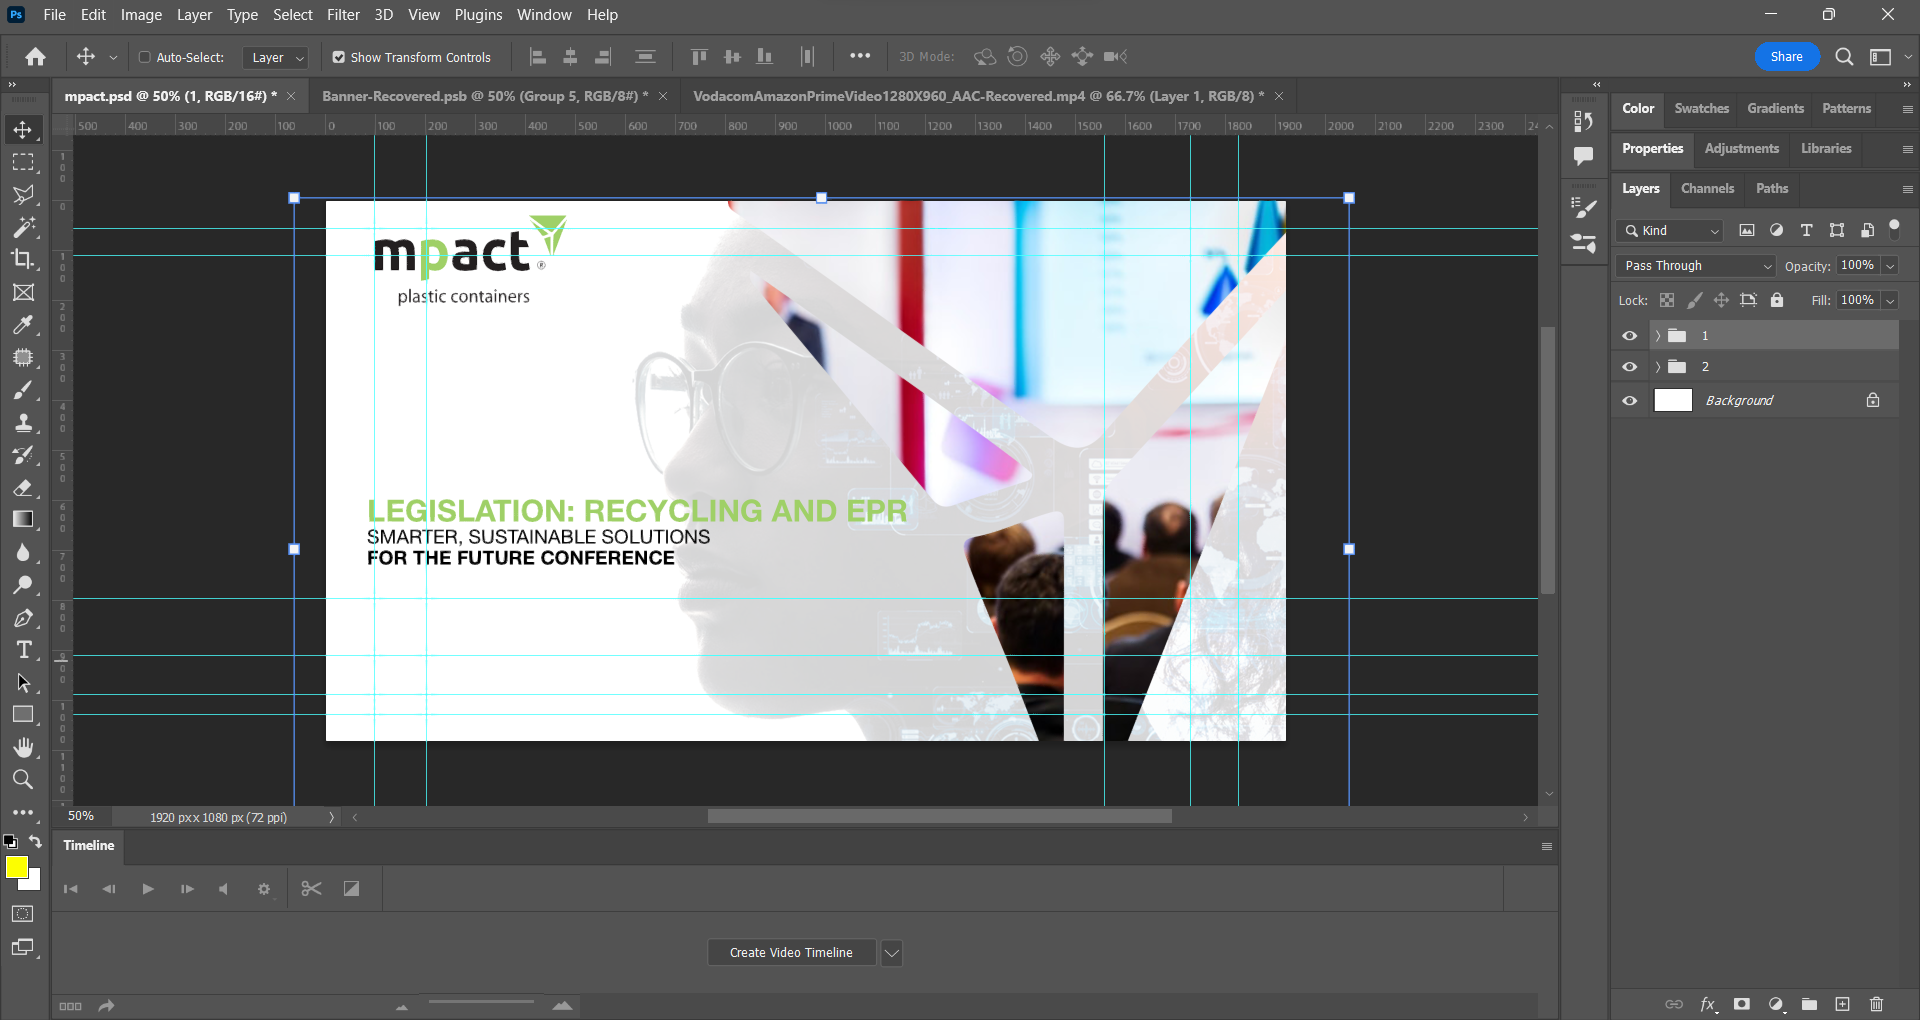Hide the Background layer
Screen dimensions: 1920x1020
(x=1630, y=400)
